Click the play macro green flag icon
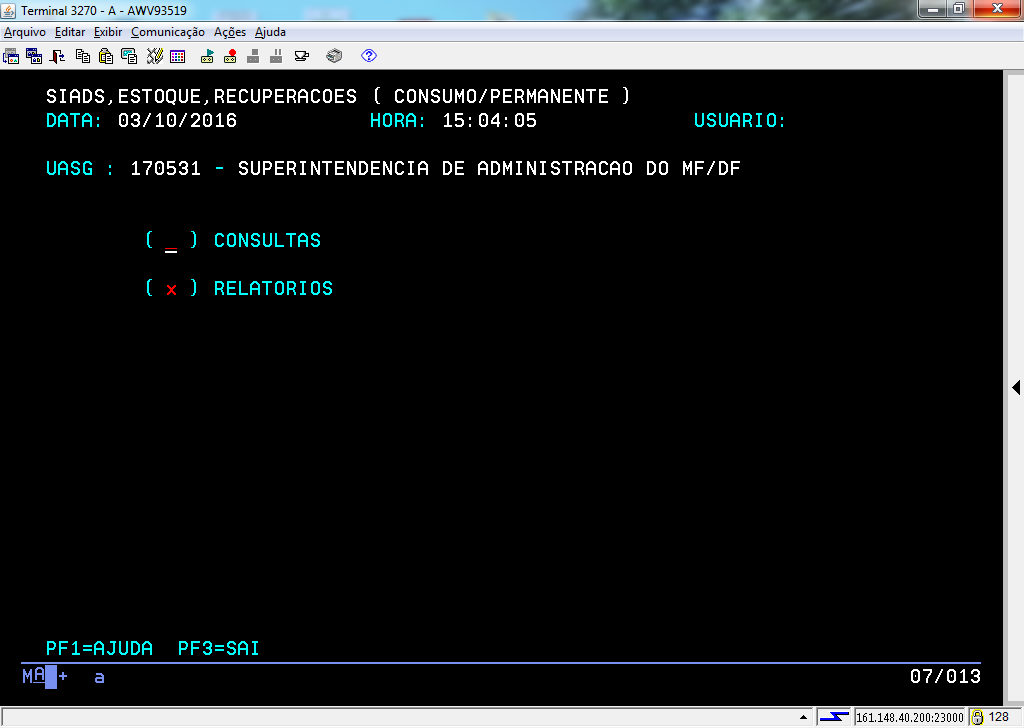This screenshot has height=728, width=1024. click(208, 56)
